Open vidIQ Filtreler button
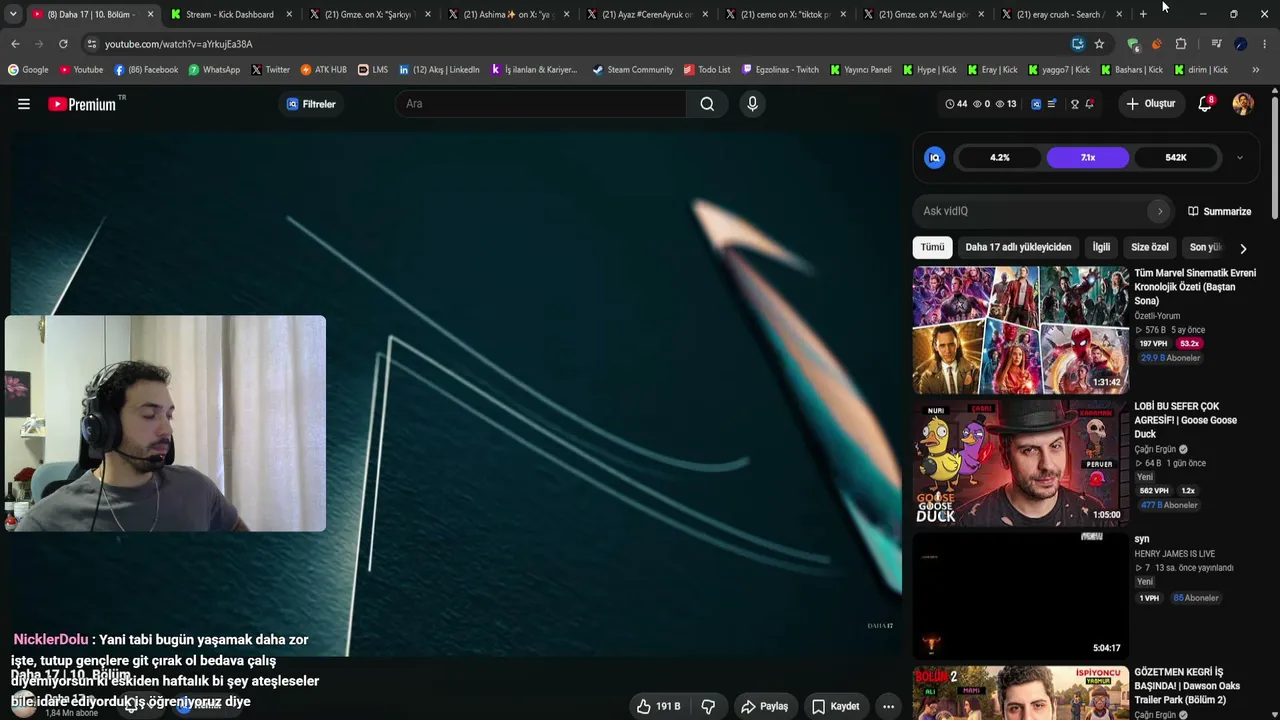Image resolution: width=1280 pixels, height=720 pixels. tap(311, 104)
